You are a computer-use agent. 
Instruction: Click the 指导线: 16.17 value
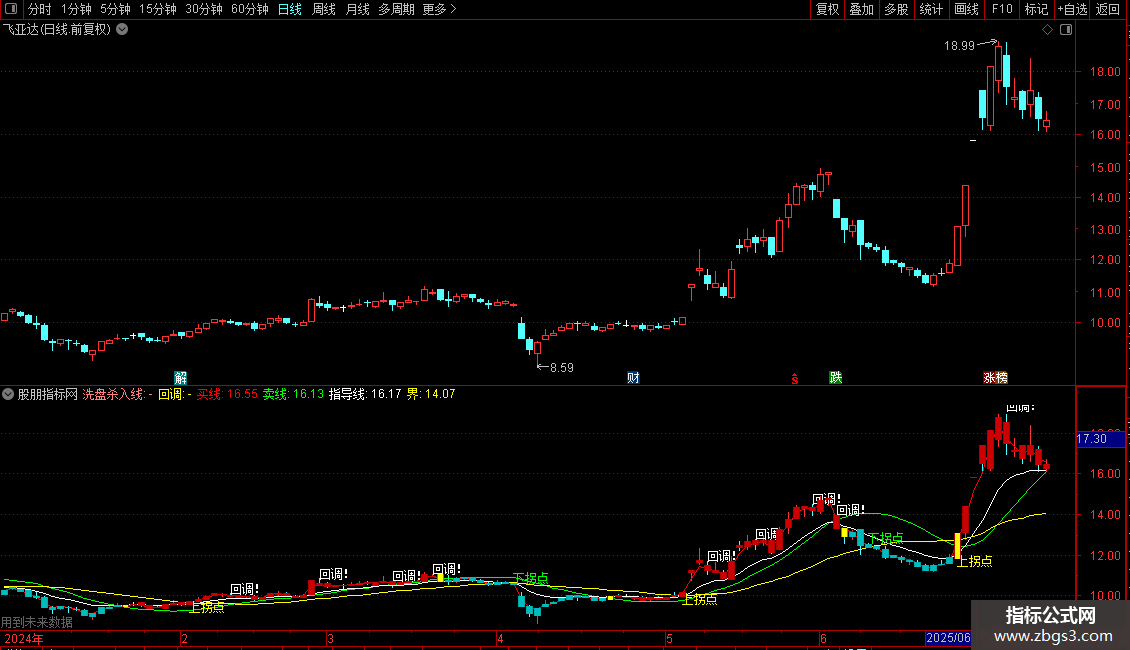click(365, 394)
